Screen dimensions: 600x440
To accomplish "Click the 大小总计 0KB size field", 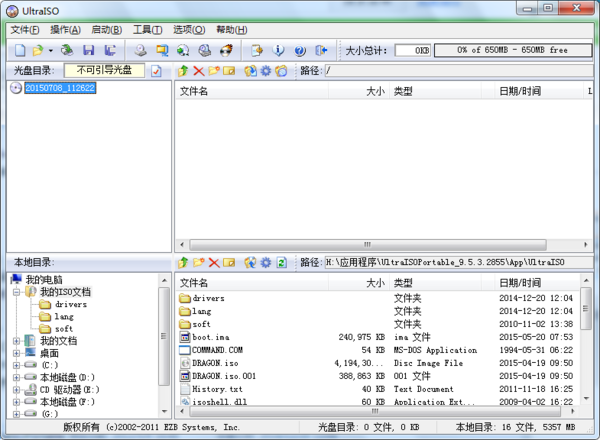I will 413,51.
